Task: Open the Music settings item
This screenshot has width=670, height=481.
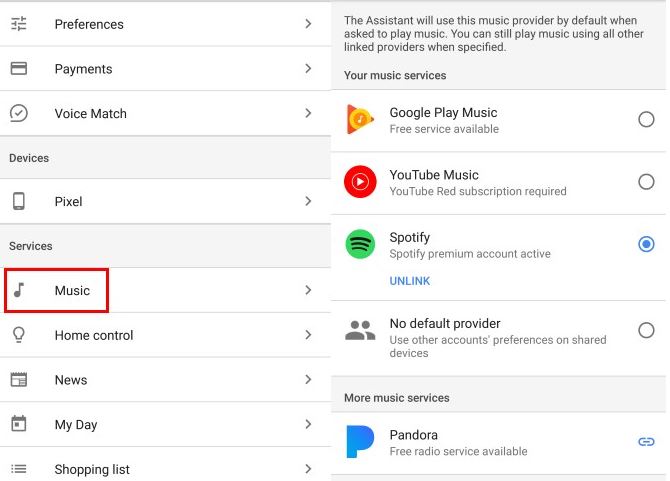Action: 72,291
